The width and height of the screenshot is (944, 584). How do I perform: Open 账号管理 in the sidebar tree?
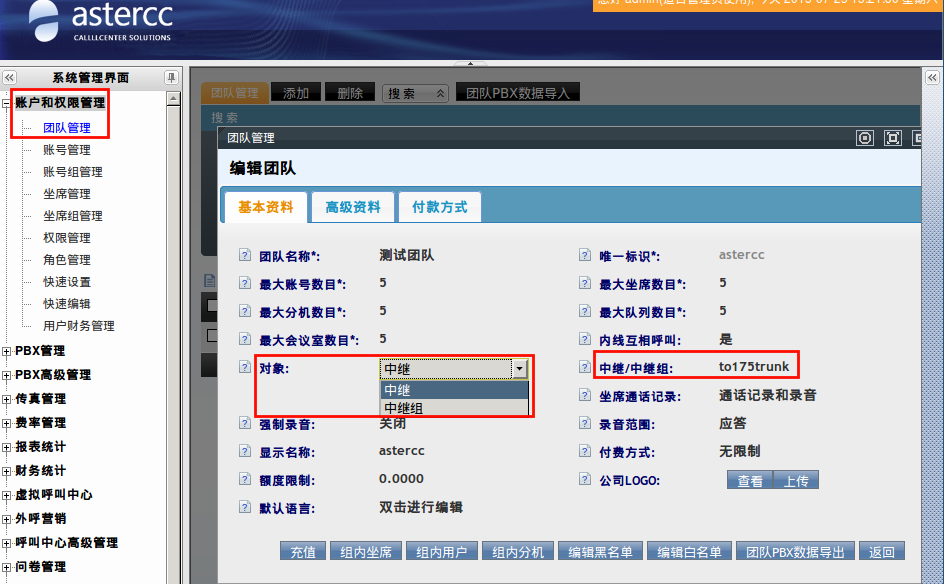(x=66, y=150)
